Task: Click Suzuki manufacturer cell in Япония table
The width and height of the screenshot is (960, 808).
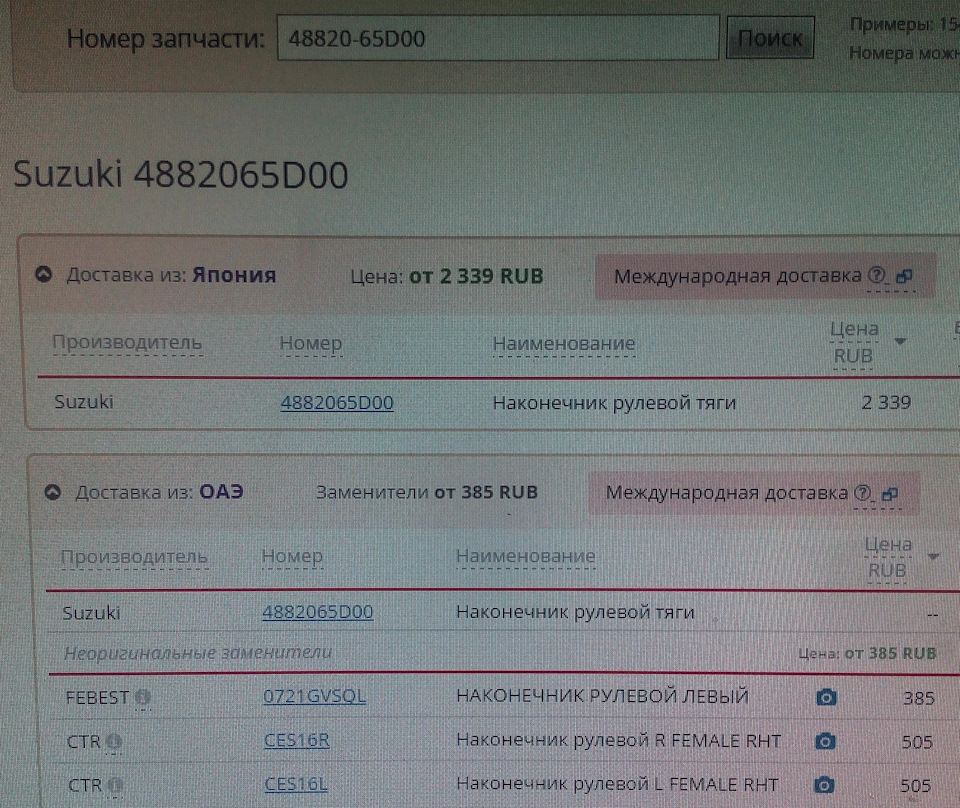Action: click(x=84, y=402)
